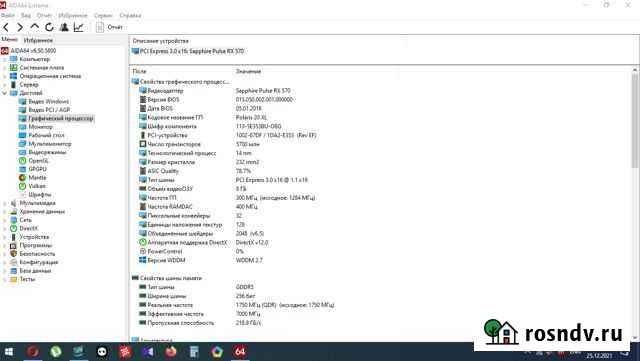640x361 pixels.
Task: Select the PCI Express 3.0 x16 Sapphire Pulse RX 570 device
Action: [188, 51]
